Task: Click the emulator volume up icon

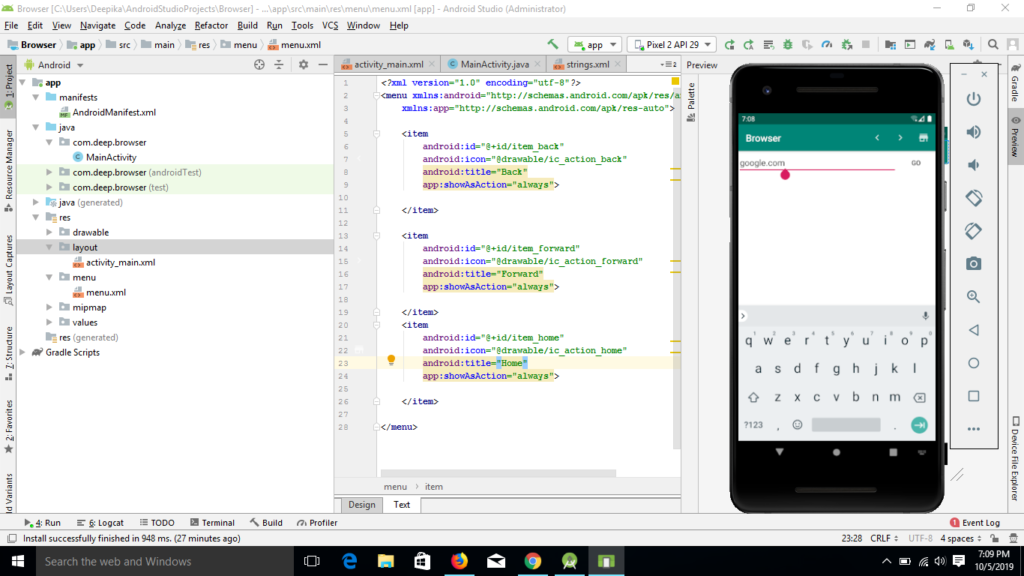Action: 974,132
